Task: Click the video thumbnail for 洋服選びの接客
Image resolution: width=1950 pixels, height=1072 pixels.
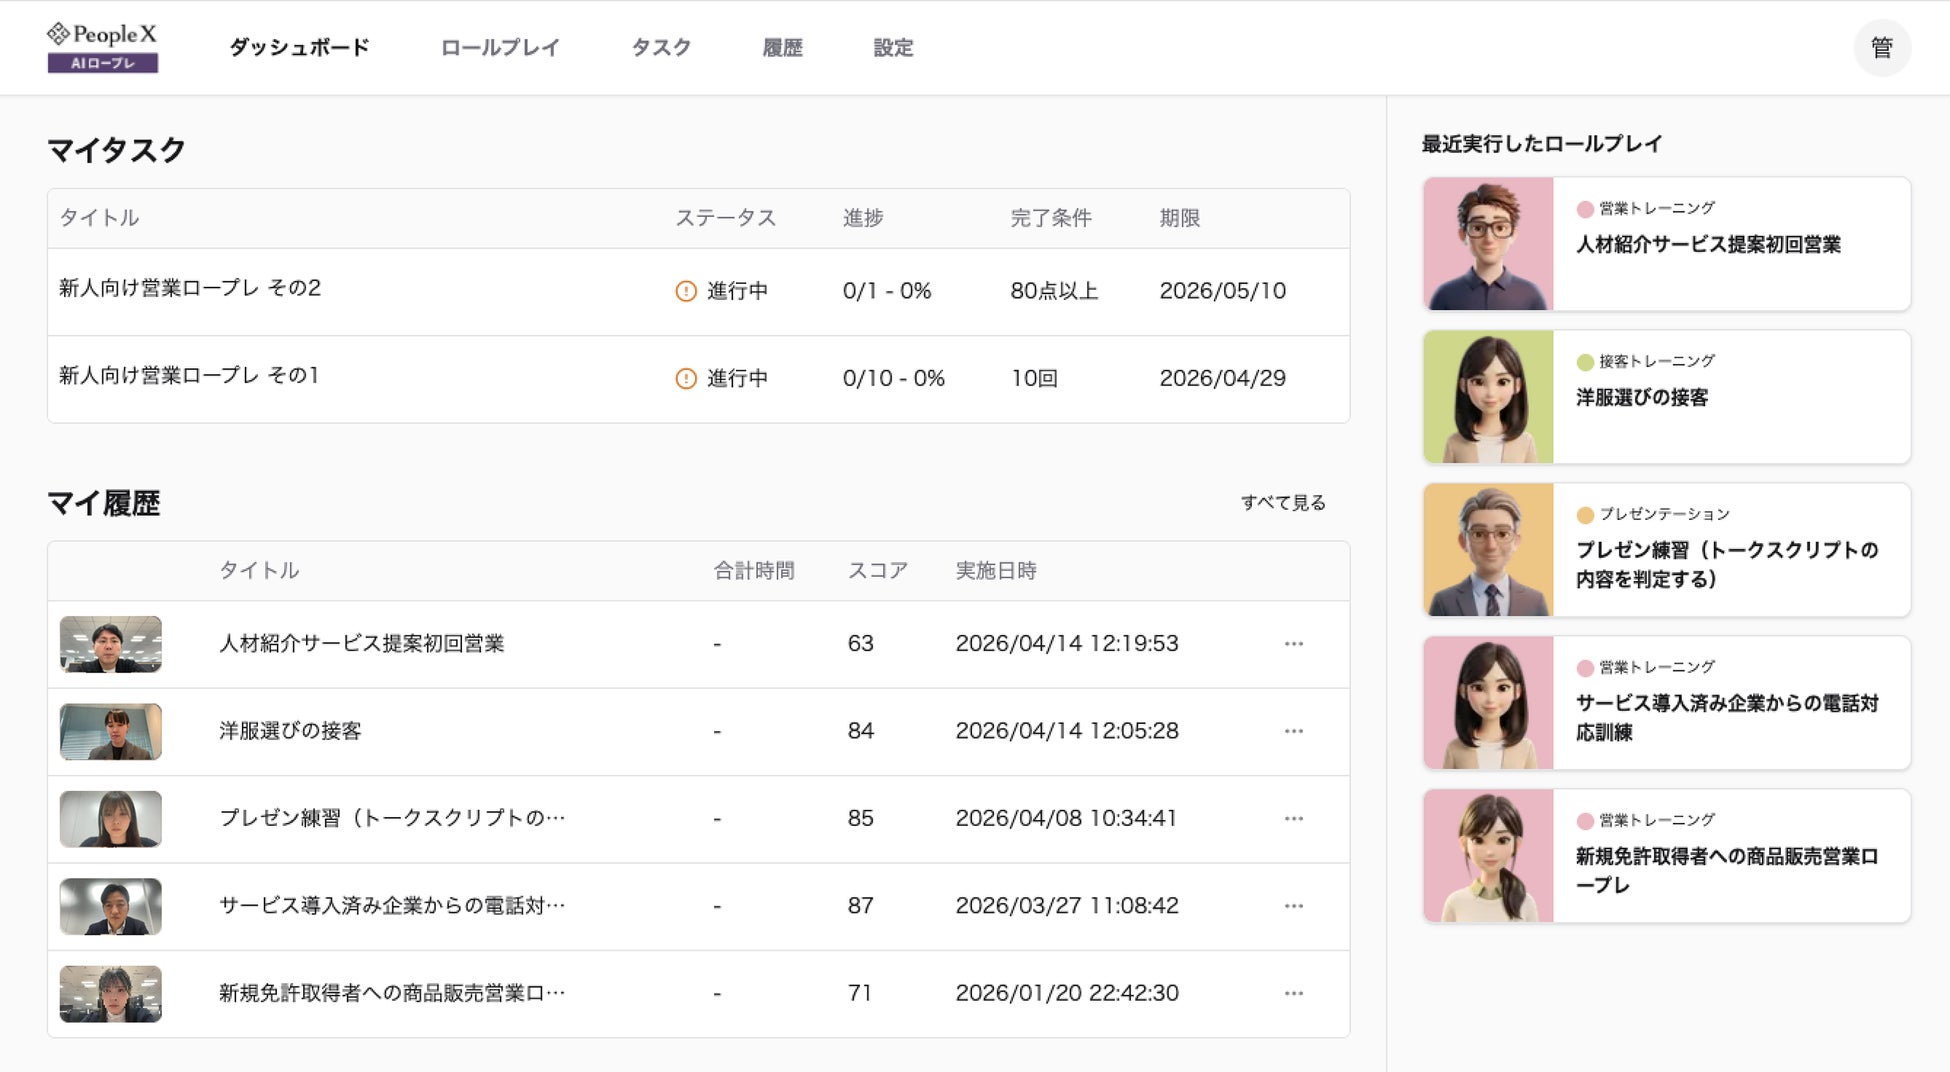Action: 111,732
